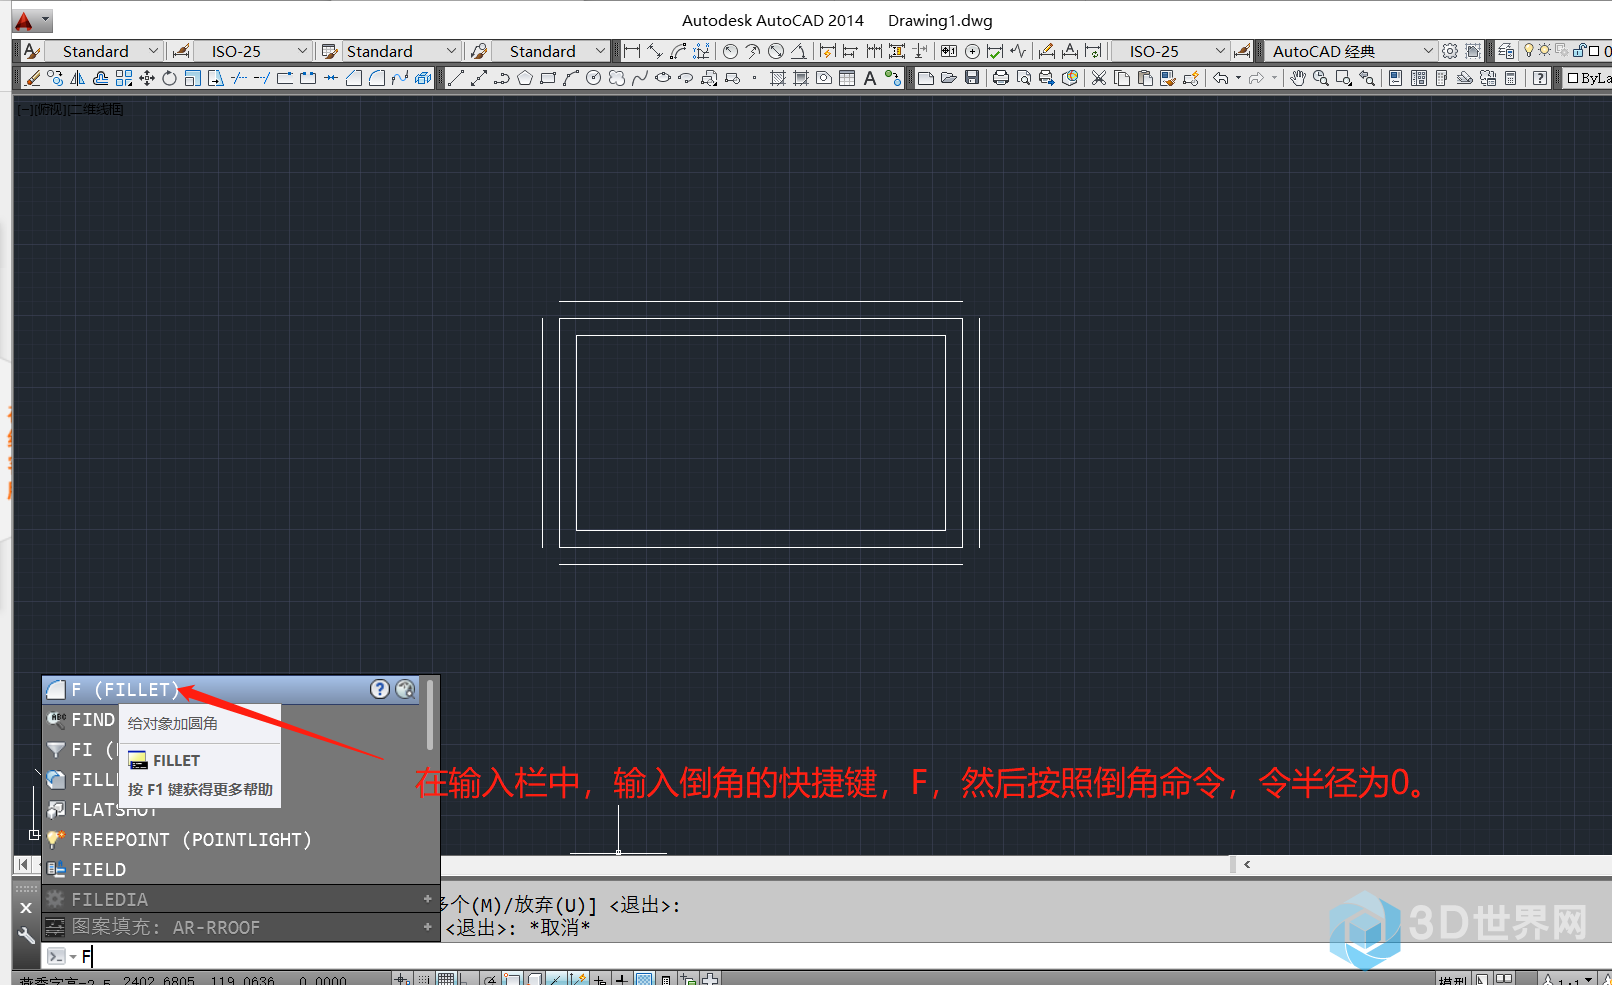Select the Chamfer tool

353,78
